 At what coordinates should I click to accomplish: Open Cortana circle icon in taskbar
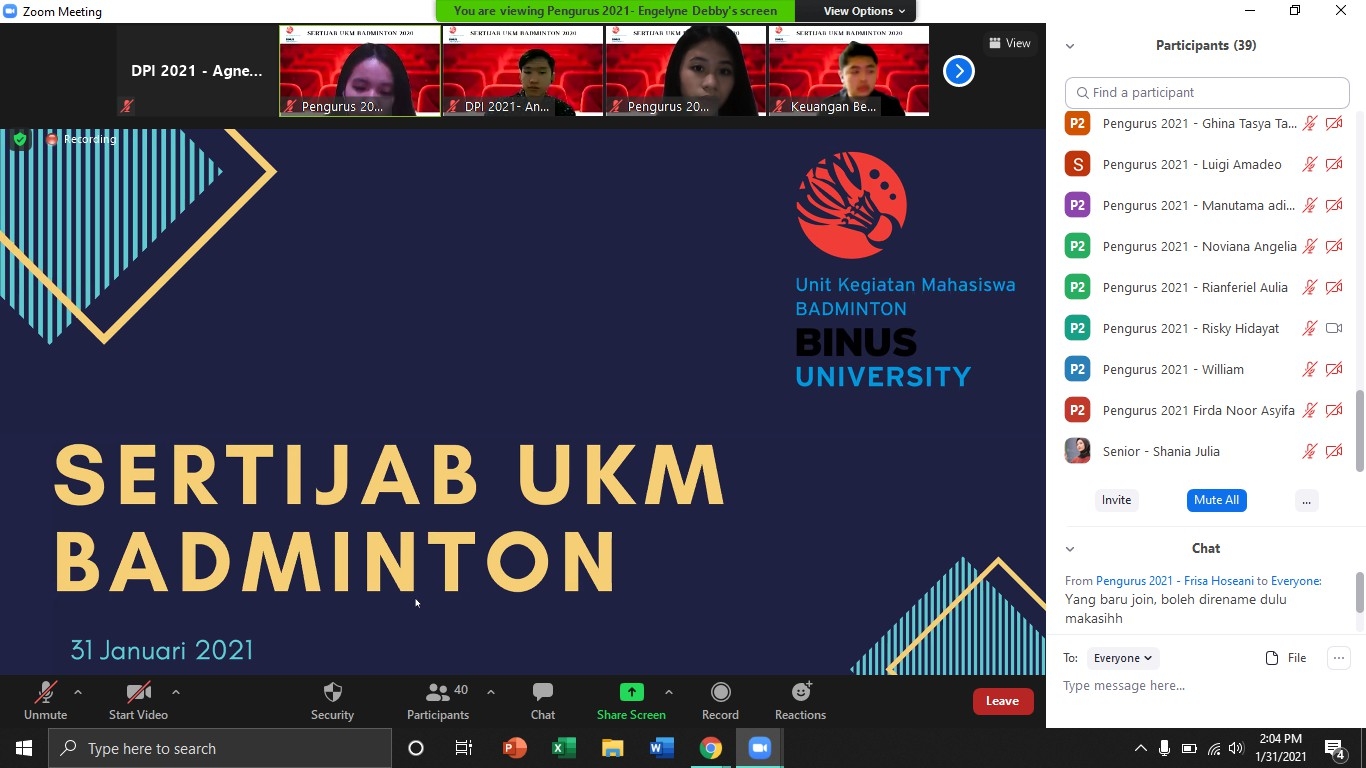tap(416, 748)
